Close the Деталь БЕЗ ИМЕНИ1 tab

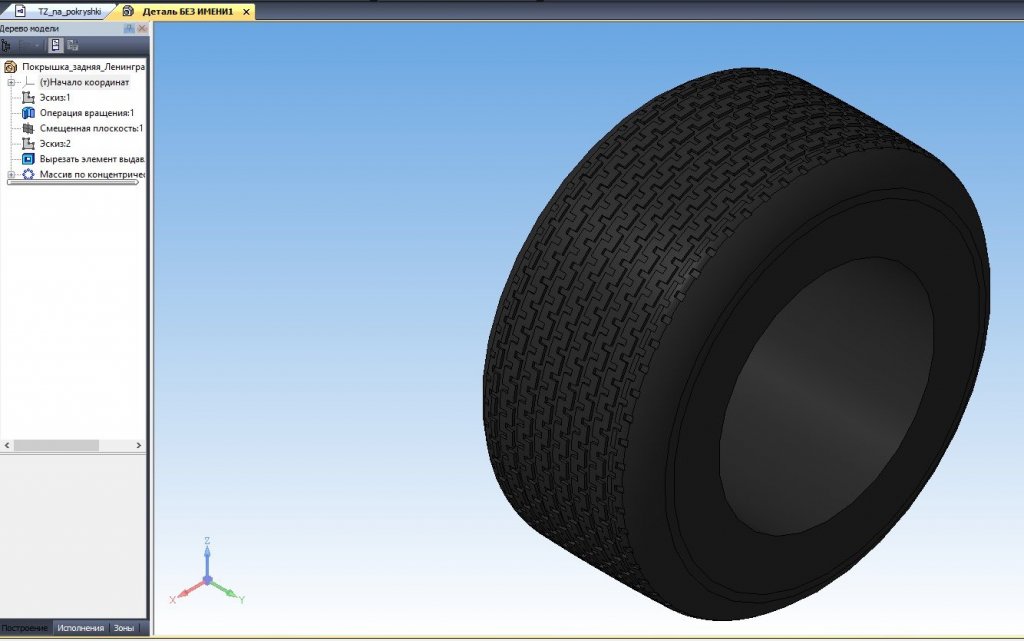click(245, 11)
